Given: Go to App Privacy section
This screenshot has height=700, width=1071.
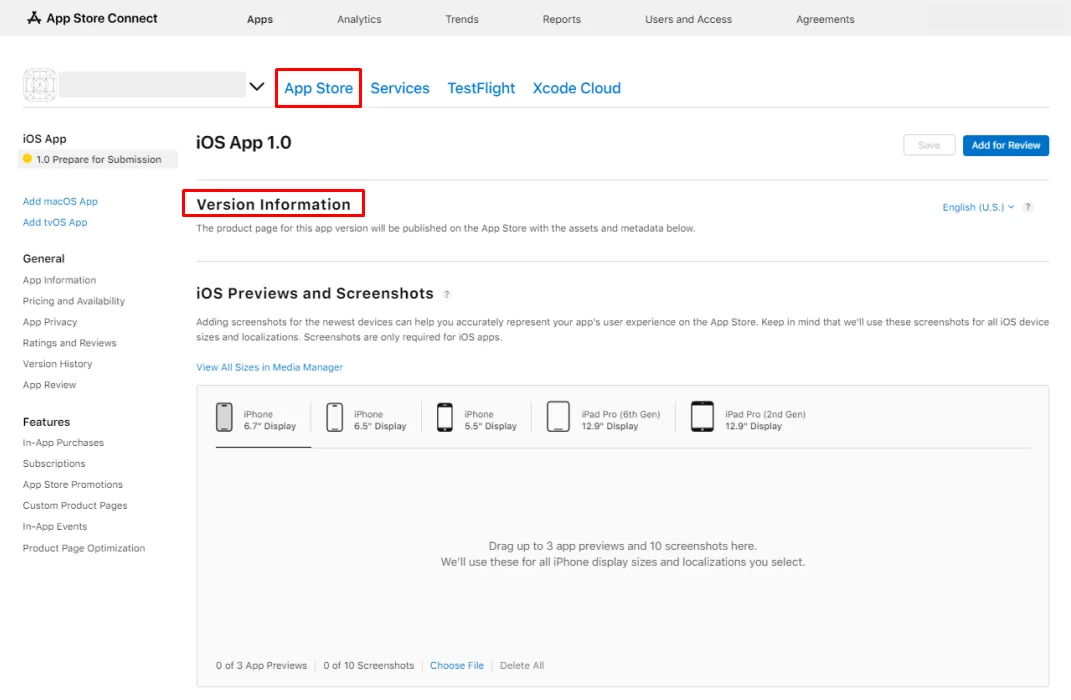Looking at the screenshot, I should click(50, 322).
